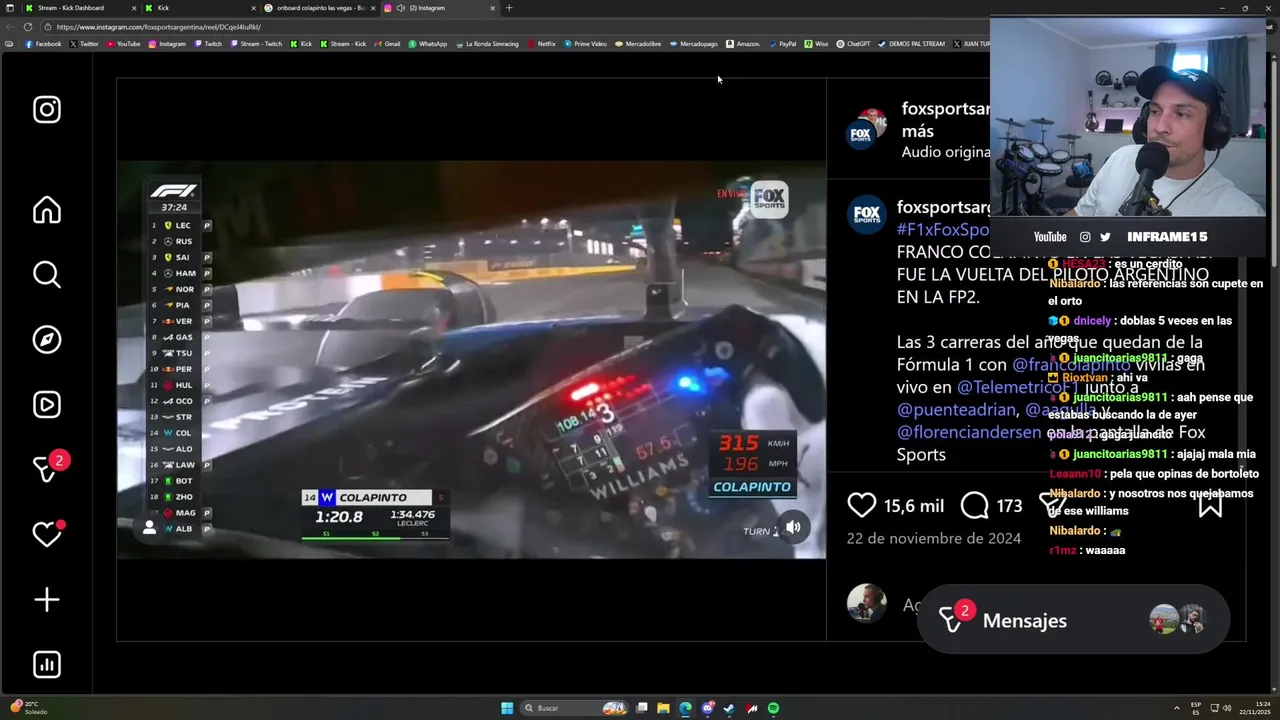This screenshot has width=1280, height=720.
Task: Open @puenteadrian mention in caption
Action: tap(956, 409)
